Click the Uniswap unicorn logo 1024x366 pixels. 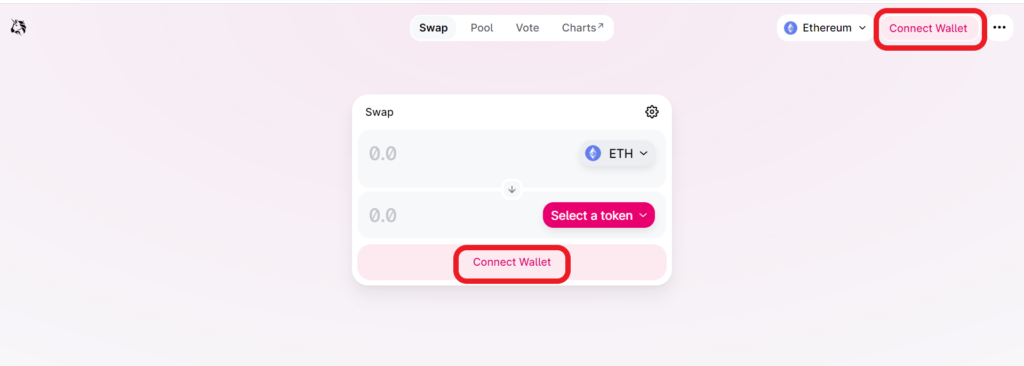[18, 27]
